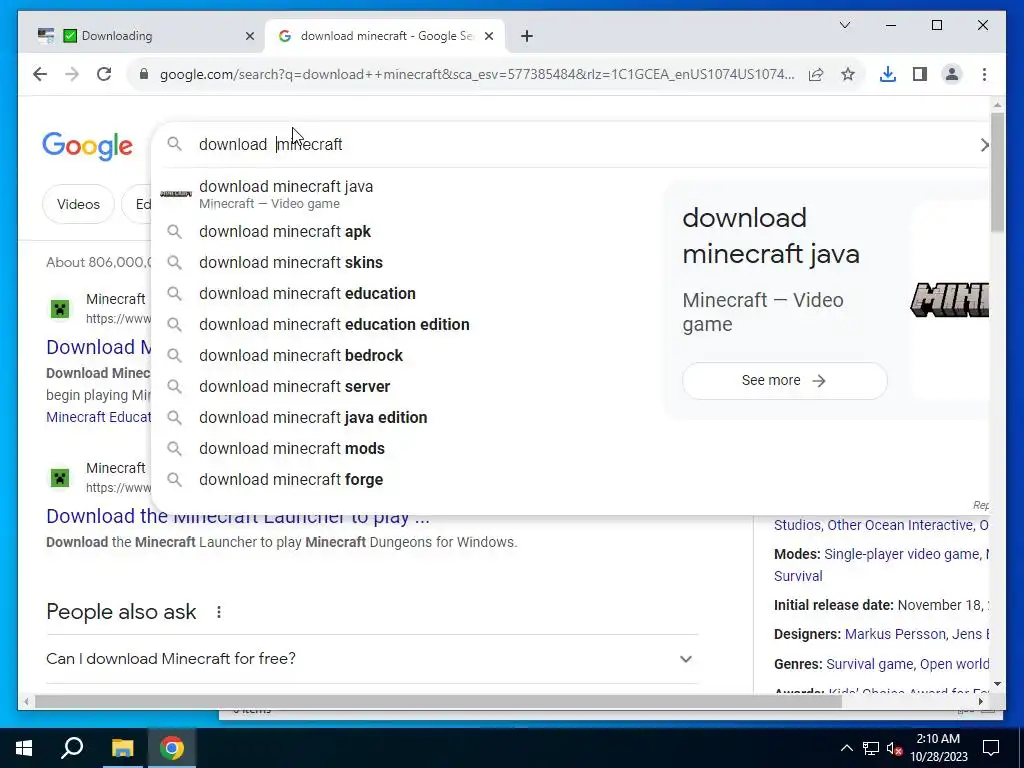Click the address bar URL

coord(477,74)
